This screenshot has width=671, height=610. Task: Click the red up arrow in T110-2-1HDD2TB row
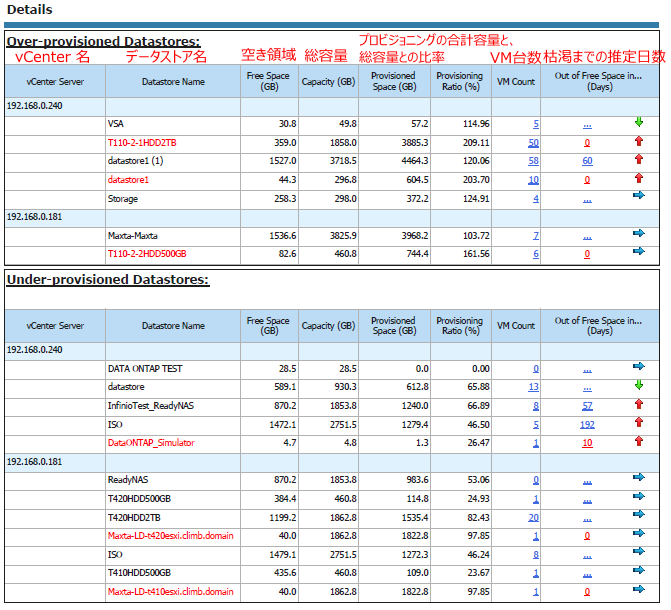coord(638,141)
